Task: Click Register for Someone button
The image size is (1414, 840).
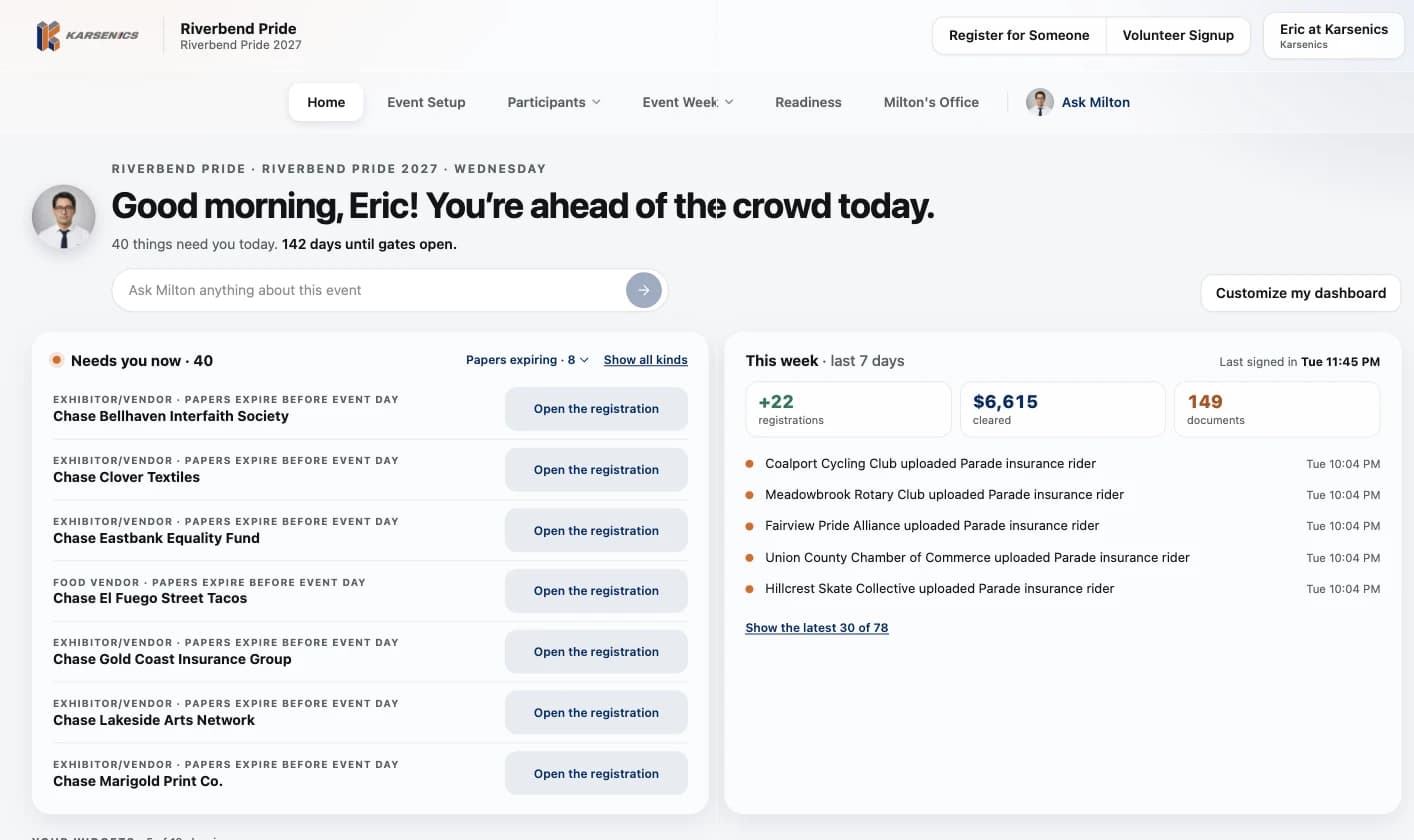Action: (1019, 35)
